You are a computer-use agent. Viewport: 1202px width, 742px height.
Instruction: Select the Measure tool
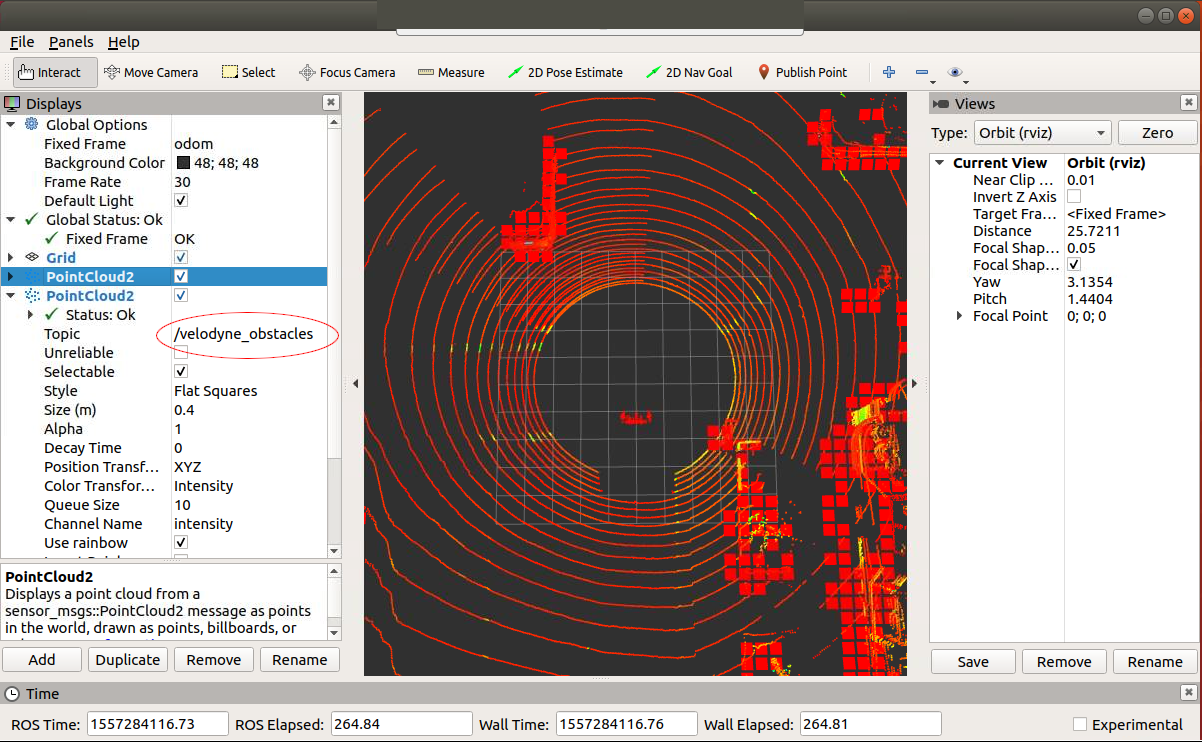(451, 72)
